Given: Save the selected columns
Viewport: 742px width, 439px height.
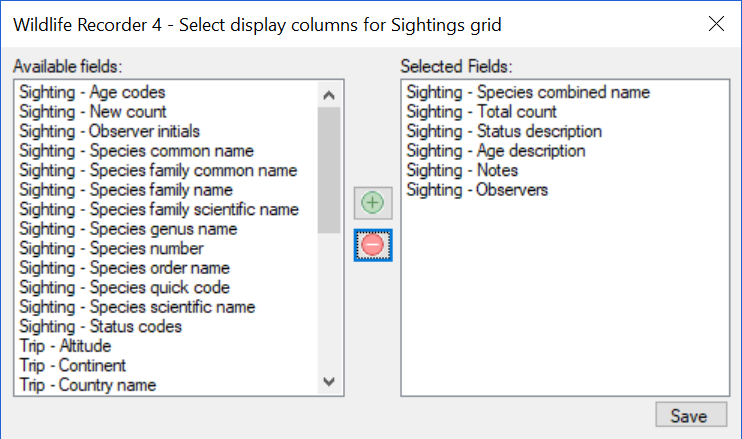Looking at the screenshot, I should click(691, 415).
